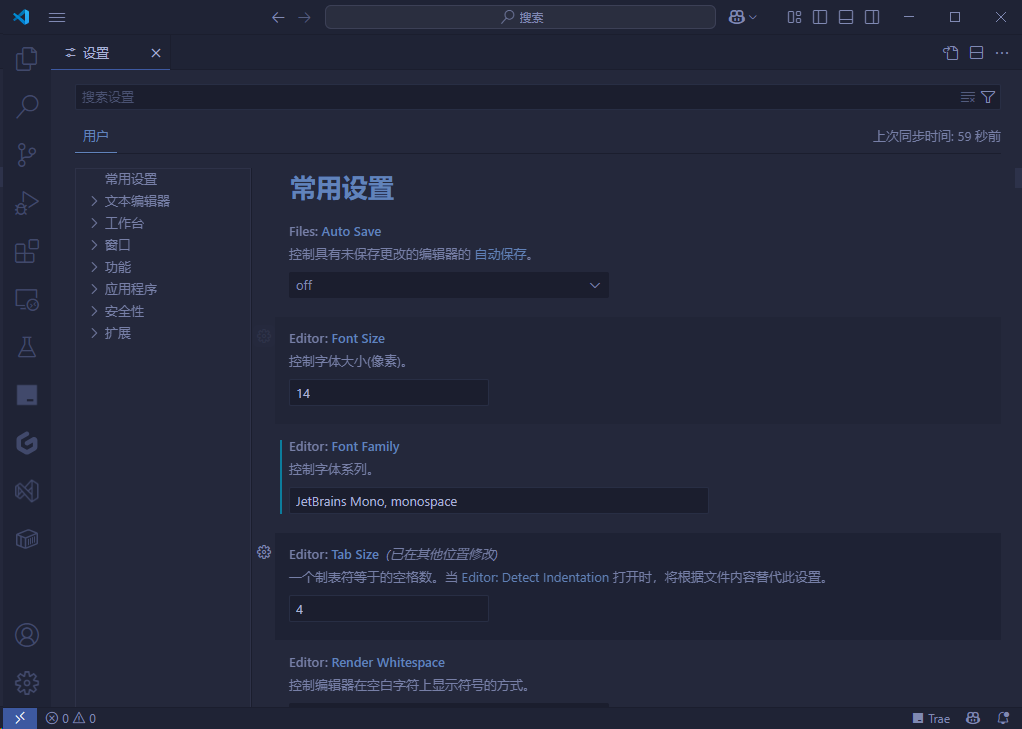The width and height of the screenshot is (1022, 729).
Task: Click the Trae status bar item
Action: [x=931, y=718]
